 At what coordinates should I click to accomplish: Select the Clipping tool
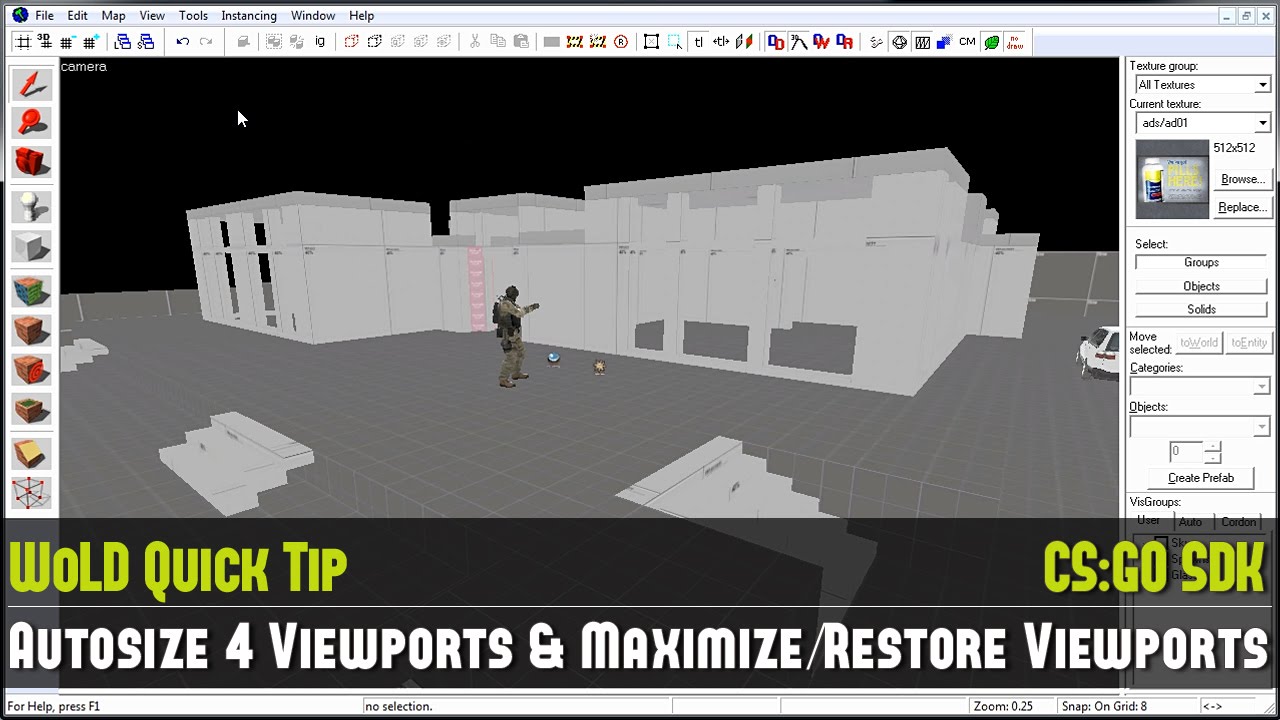(x=32, y=453)
